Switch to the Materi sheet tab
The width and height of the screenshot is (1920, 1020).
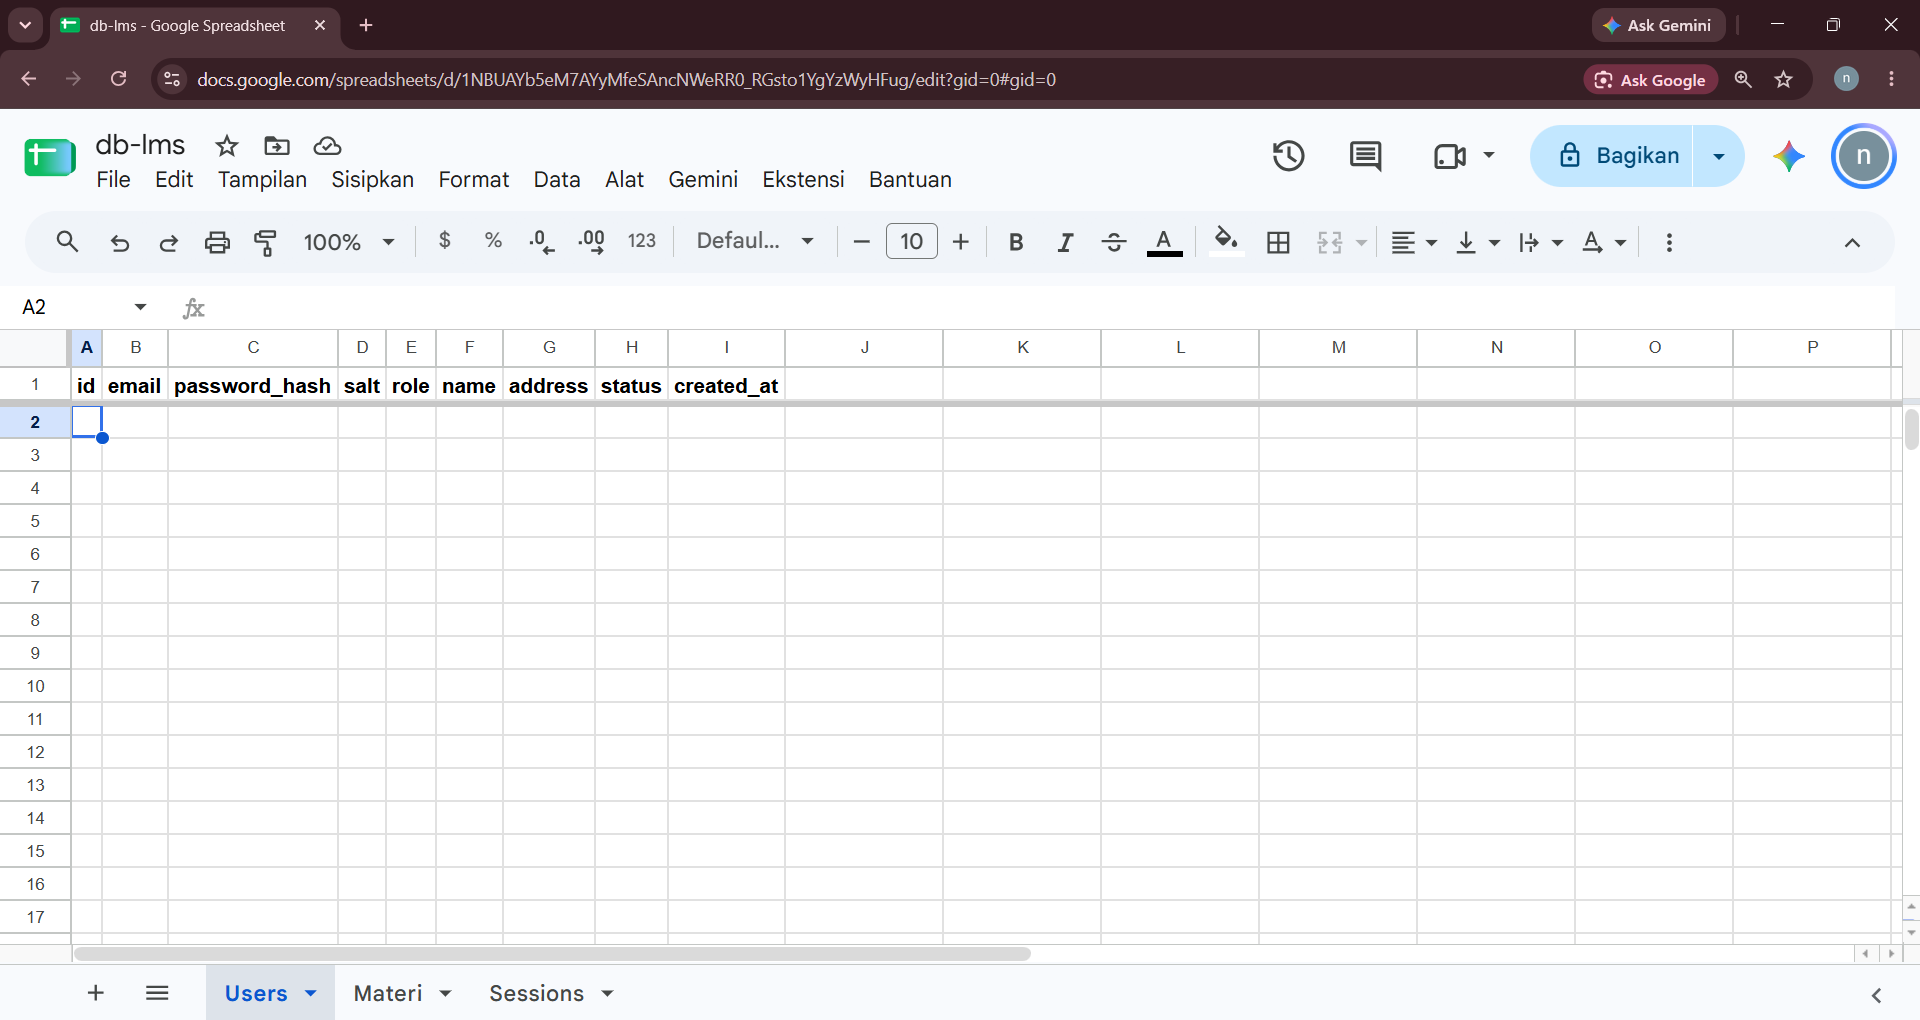[x=388, y=993]
